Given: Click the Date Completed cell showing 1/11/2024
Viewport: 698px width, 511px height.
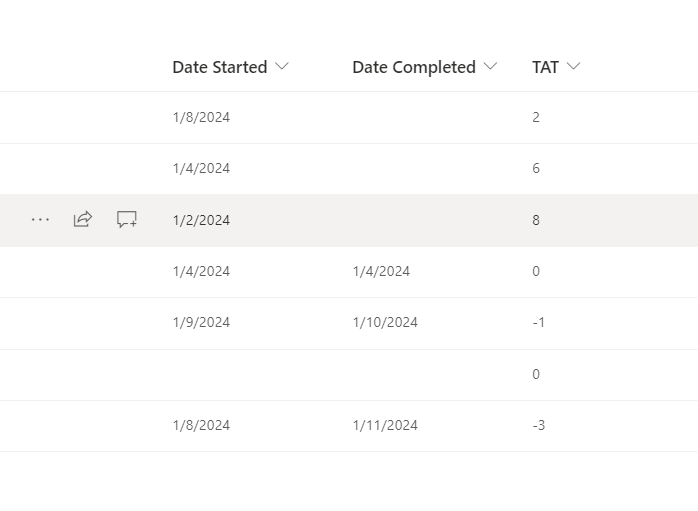Looking at the screenshot, I should pyautogui.click(x=385, y=425).
